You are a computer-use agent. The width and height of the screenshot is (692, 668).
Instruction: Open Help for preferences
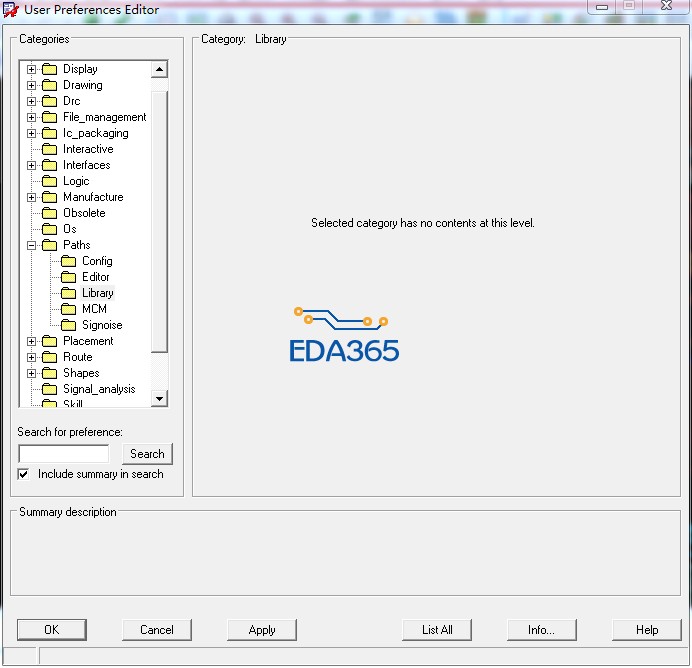click(x=647, y=630)
